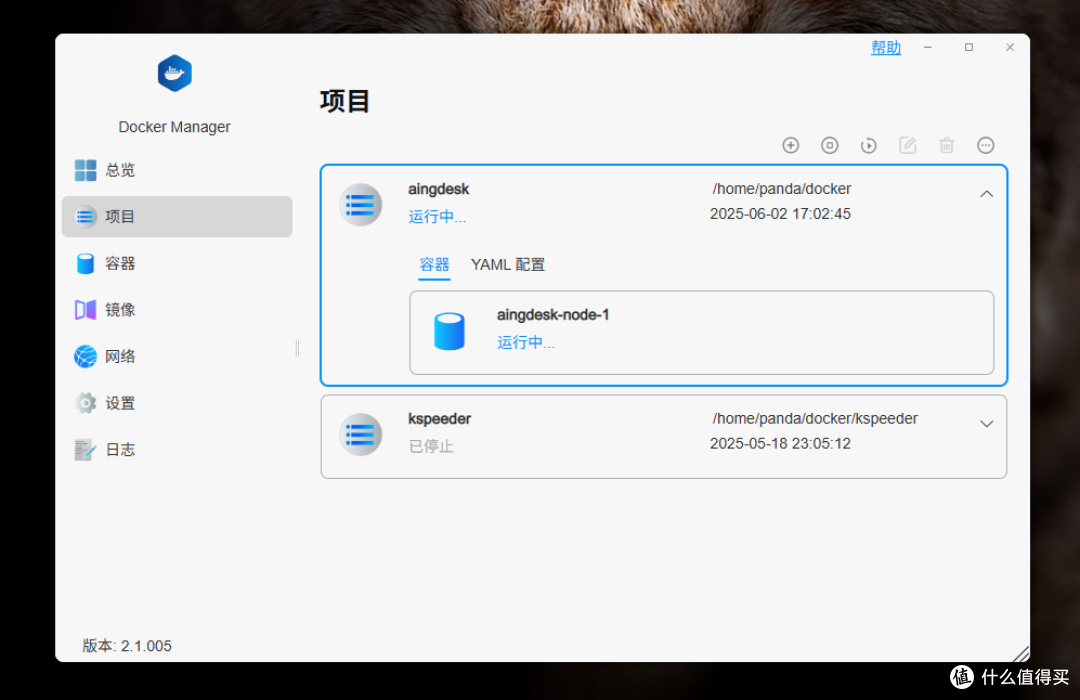
Task: Open the 总览 overview page
Action: pos(177,170)
